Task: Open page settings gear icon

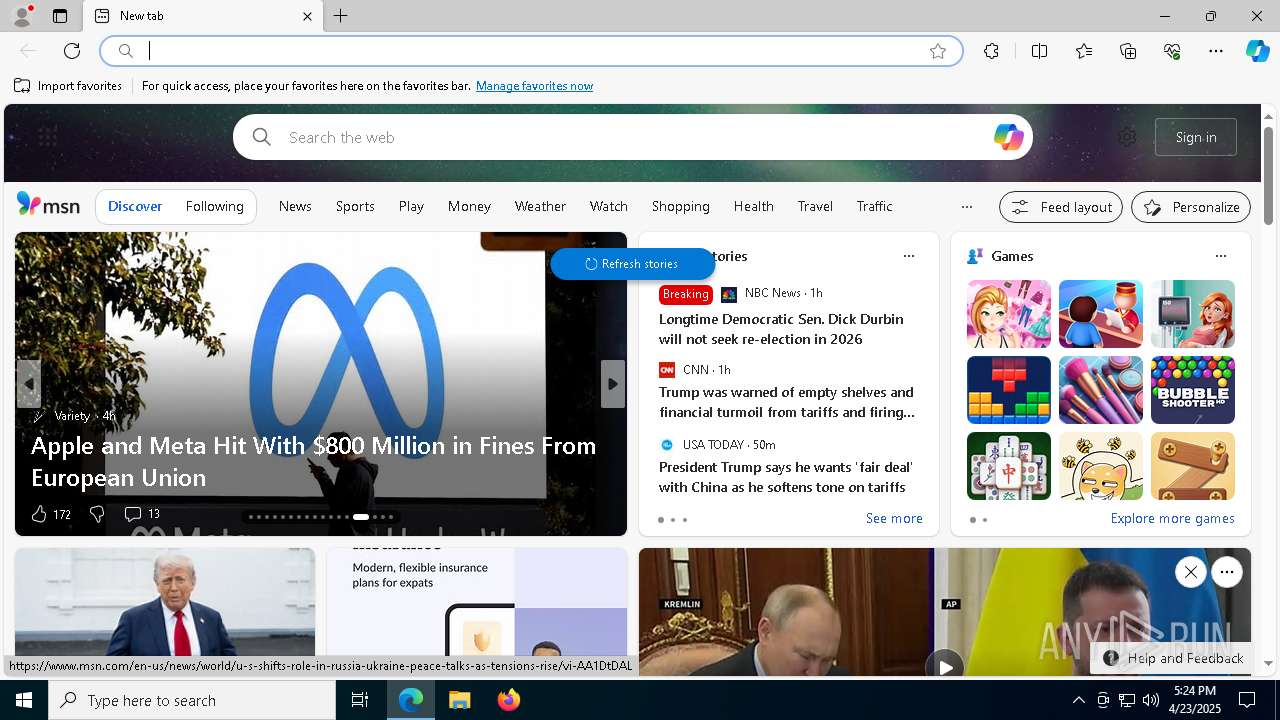Action: pyautogui.click(x=1127, y=137)
